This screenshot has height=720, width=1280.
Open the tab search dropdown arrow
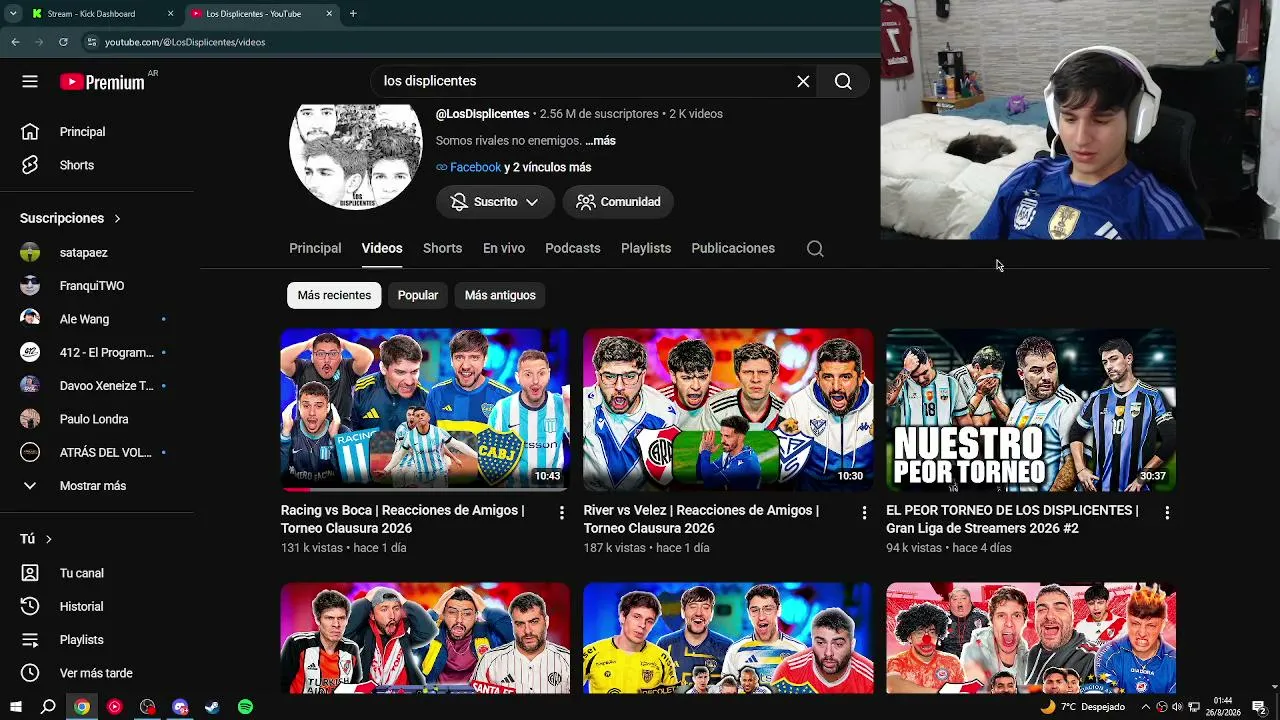coord(13,14)
